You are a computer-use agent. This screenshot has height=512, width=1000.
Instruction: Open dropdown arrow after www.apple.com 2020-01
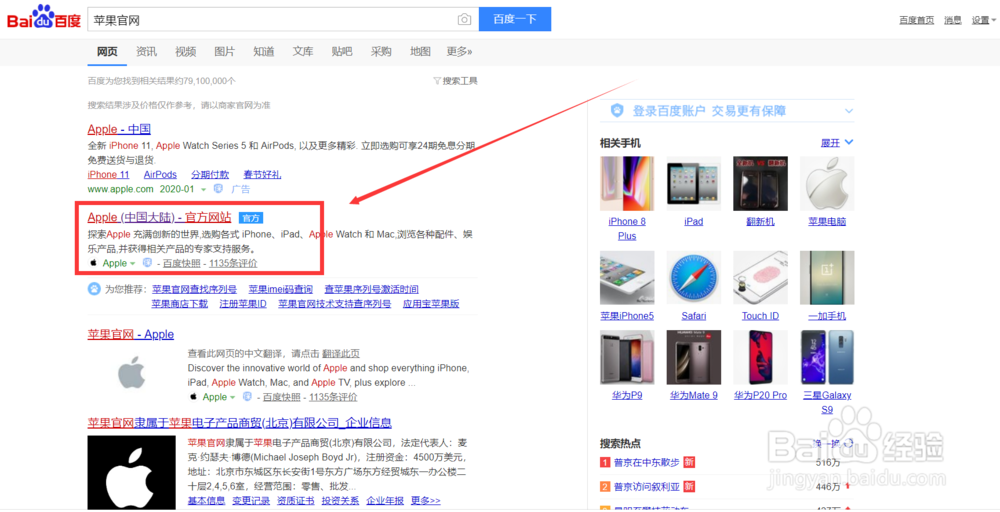203,190
